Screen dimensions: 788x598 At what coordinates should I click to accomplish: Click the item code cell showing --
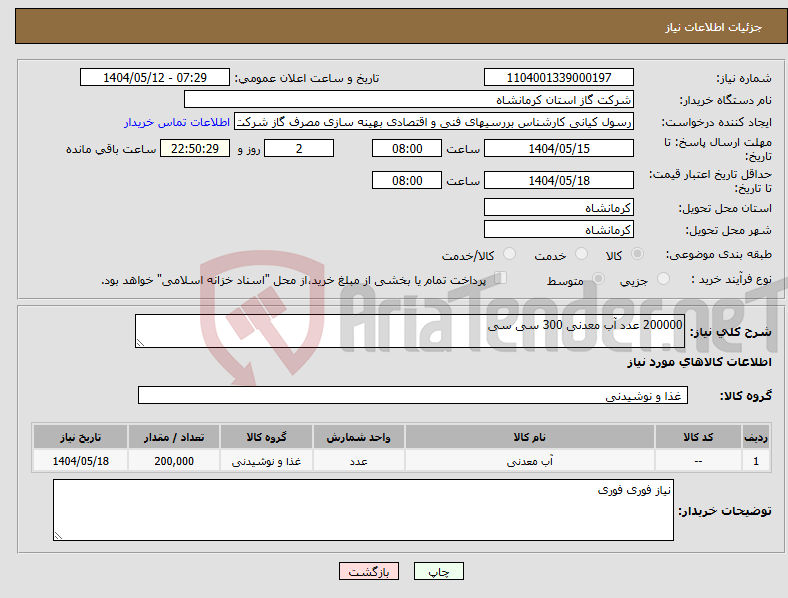point(698,461)
